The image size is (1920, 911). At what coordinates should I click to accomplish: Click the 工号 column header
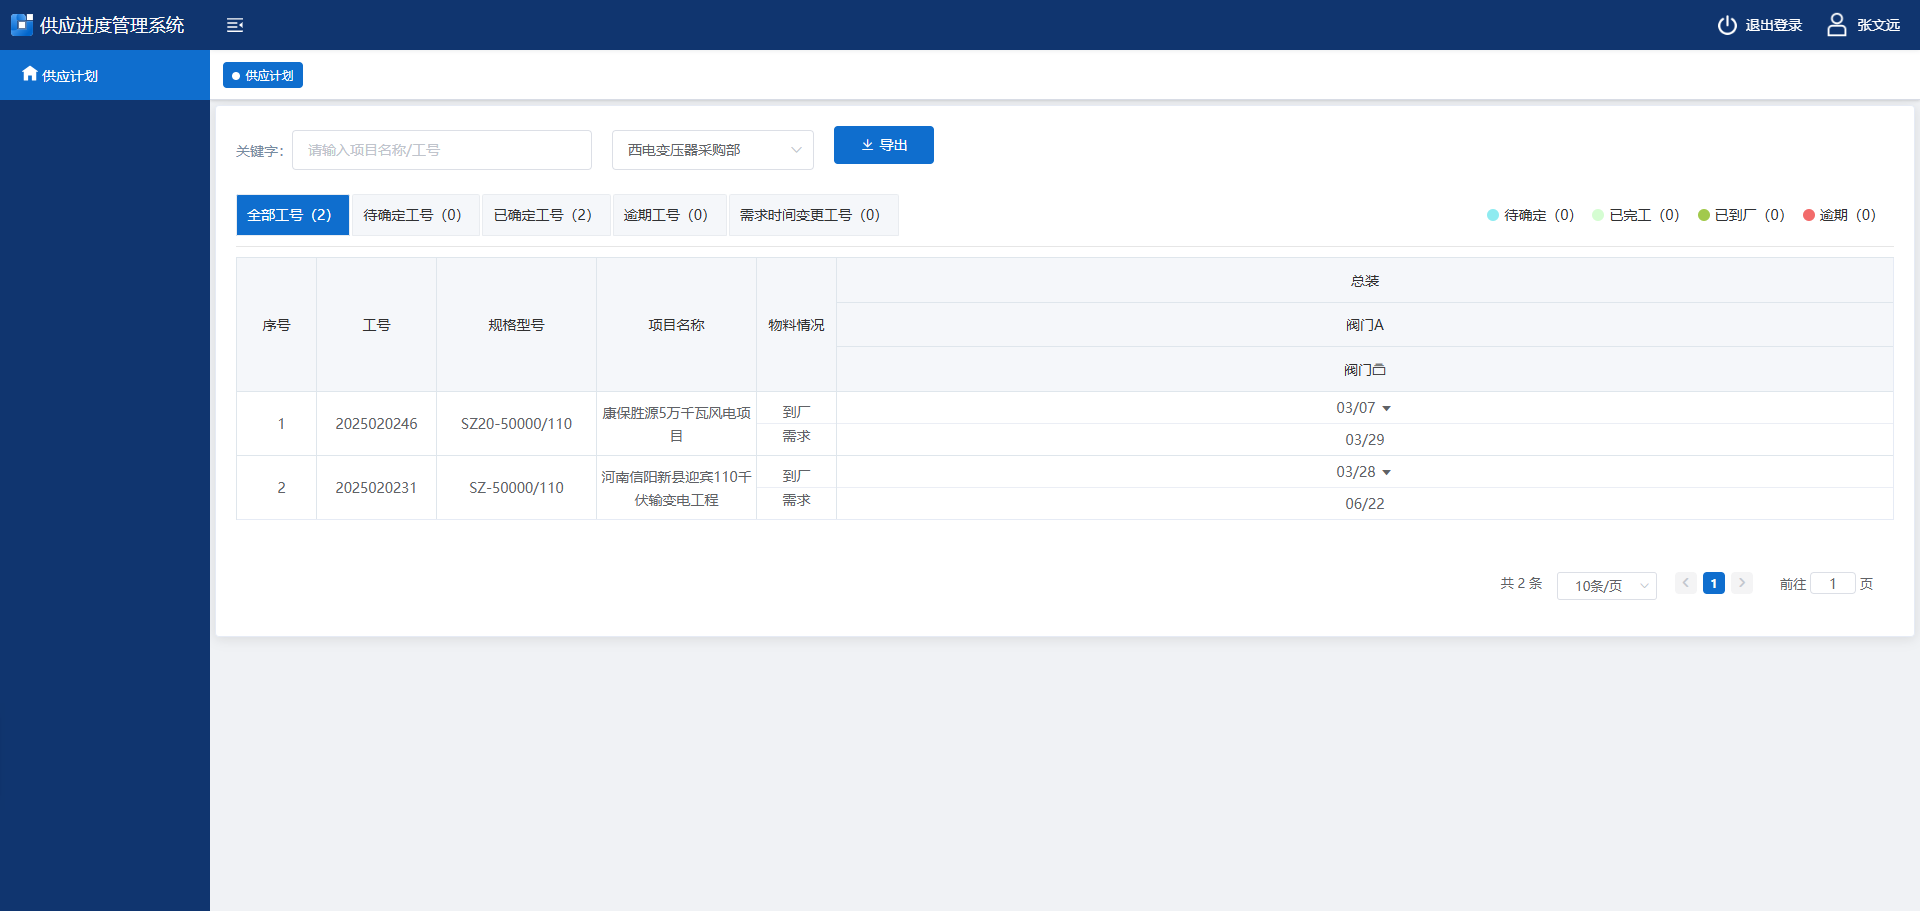pos(376,325)
